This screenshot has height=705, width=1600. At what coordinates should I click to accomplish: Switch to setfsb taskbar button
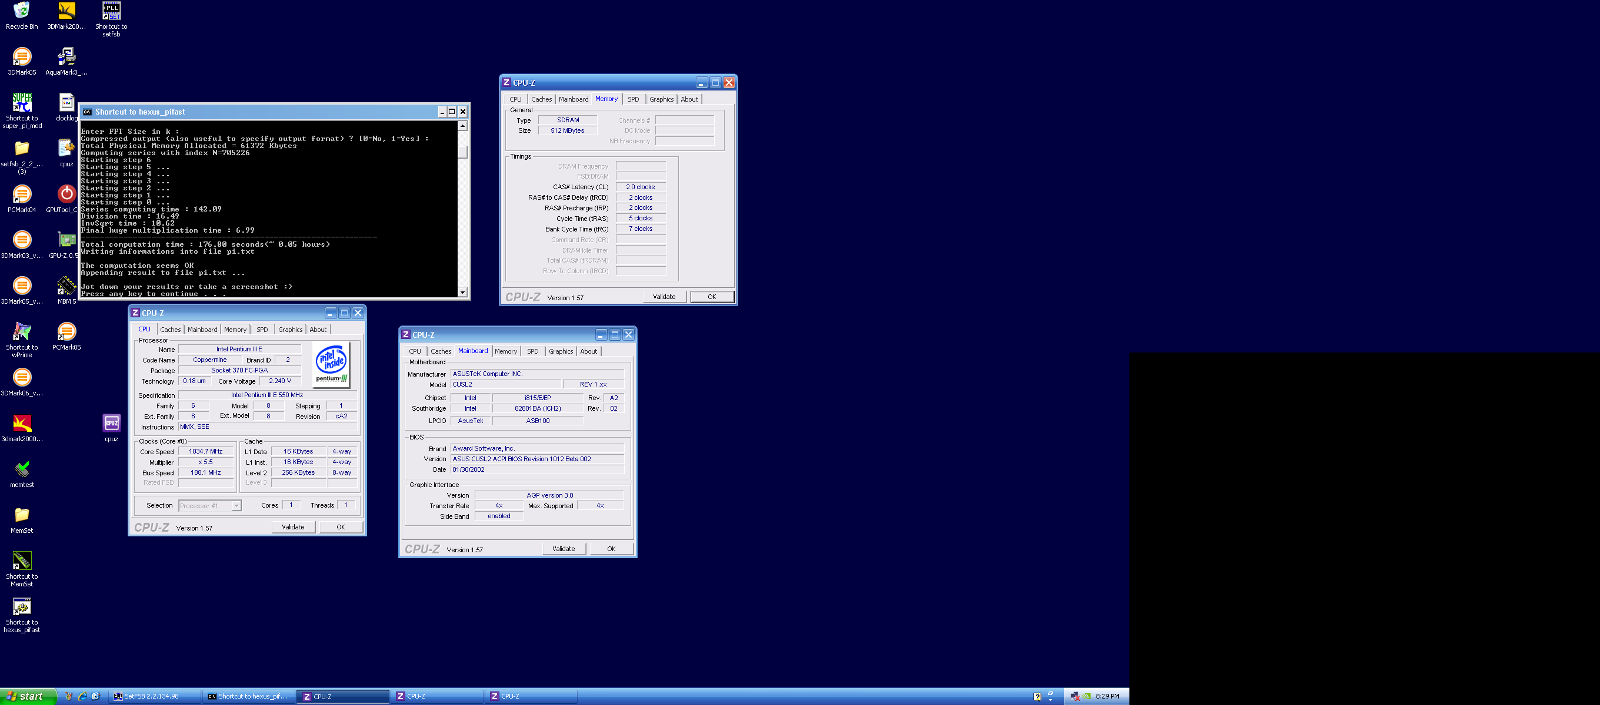point(154,696)
